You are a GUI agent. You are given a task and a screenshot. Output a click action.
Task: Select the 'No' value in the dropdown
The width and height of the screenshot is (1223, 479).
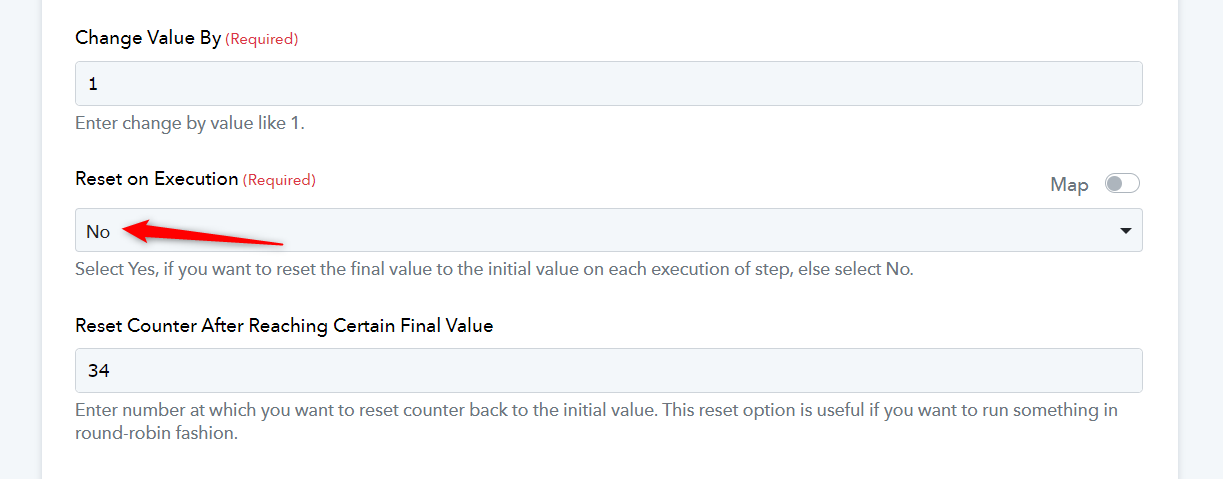pos(98,231)
